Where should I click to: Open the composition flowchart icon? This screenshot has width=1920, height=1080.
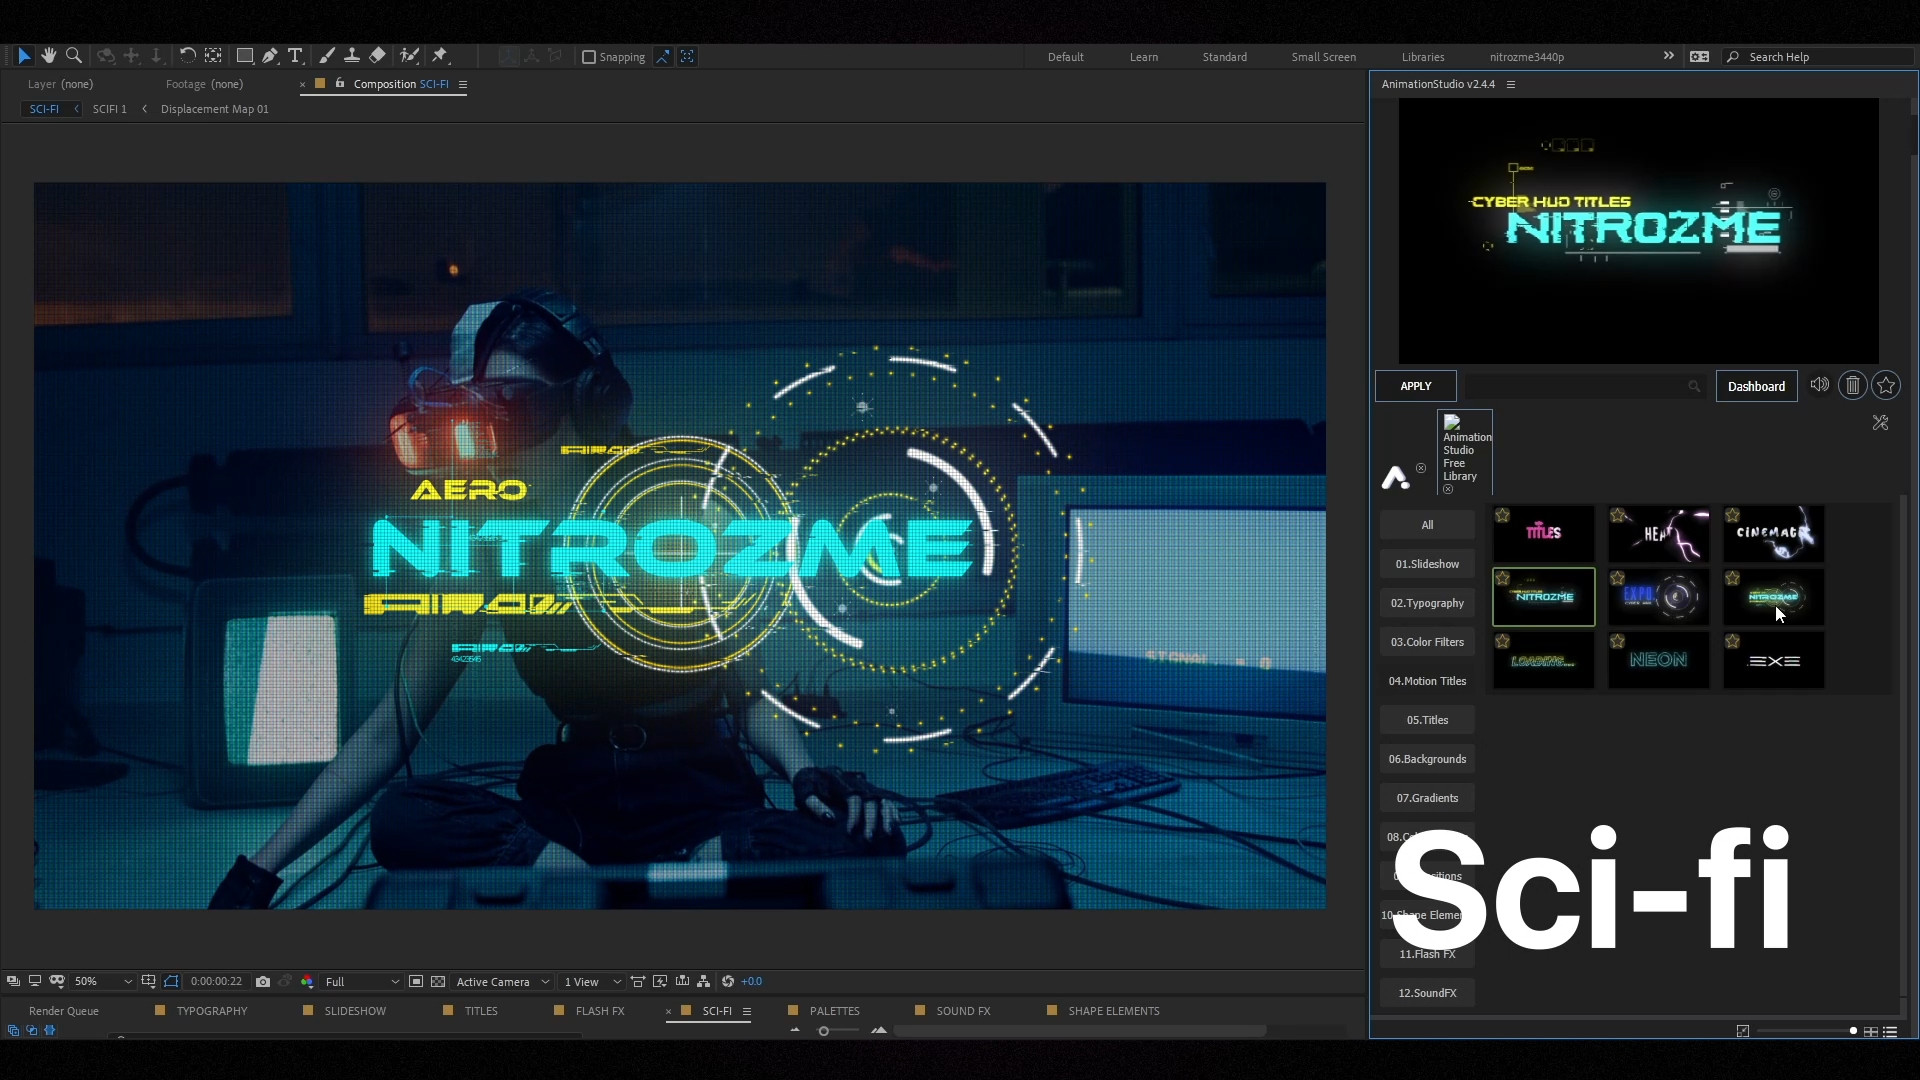coord(703,981)
